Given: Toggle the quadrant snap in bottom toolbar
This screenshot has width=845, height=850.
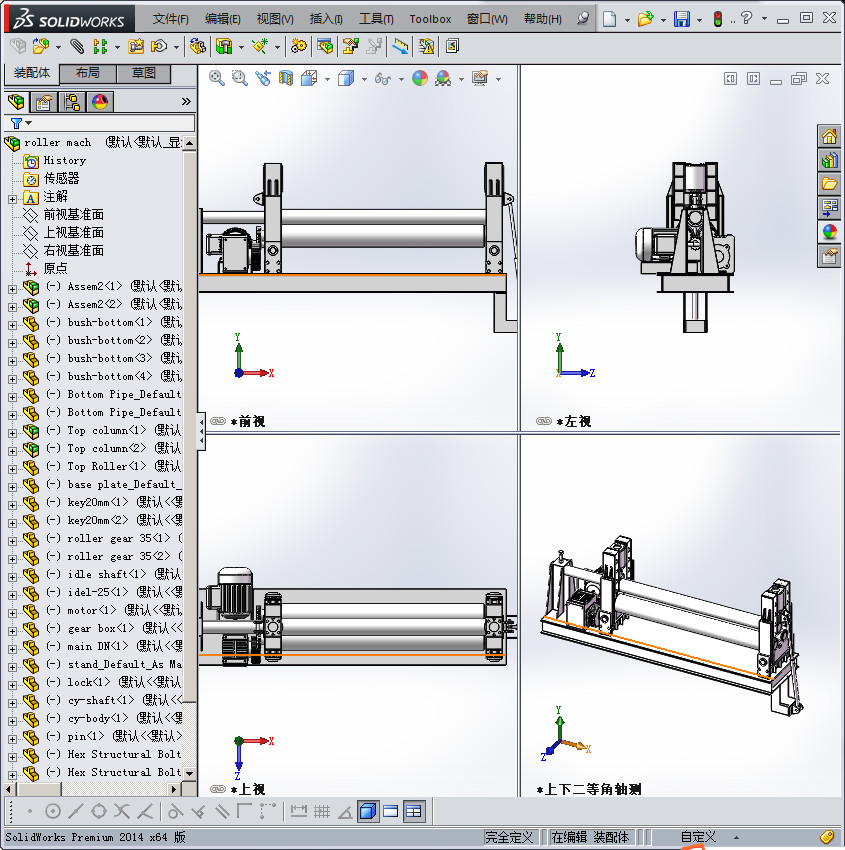Looking at the screenshot, I should 99,812.
